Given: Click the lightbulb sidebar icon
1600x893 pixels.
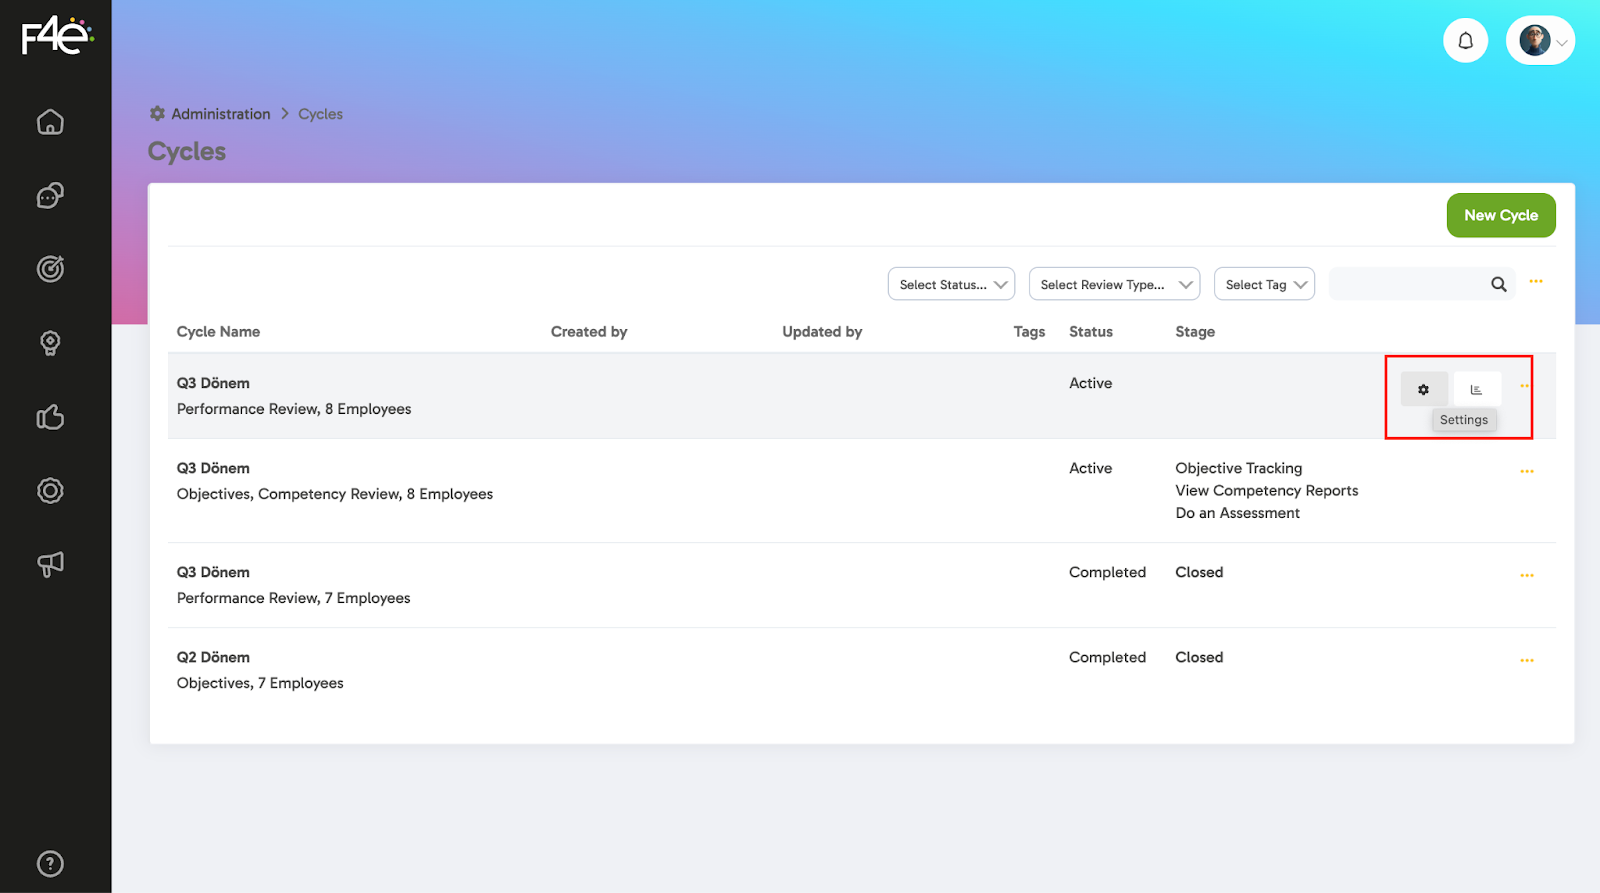Looking at the screenshot, I should coord(50,343).
